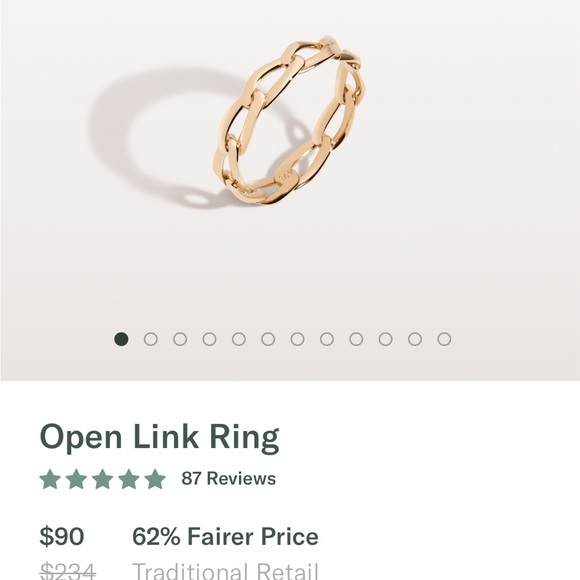Image resolution: width=580 pixels, height=580 pixels.
Task: Show the sixth product image dot
Action: tap(268, 339)
